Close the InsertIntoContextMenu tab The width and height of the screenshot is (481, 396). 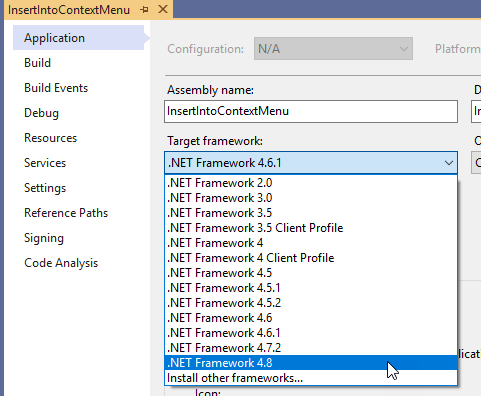point(163,9)
